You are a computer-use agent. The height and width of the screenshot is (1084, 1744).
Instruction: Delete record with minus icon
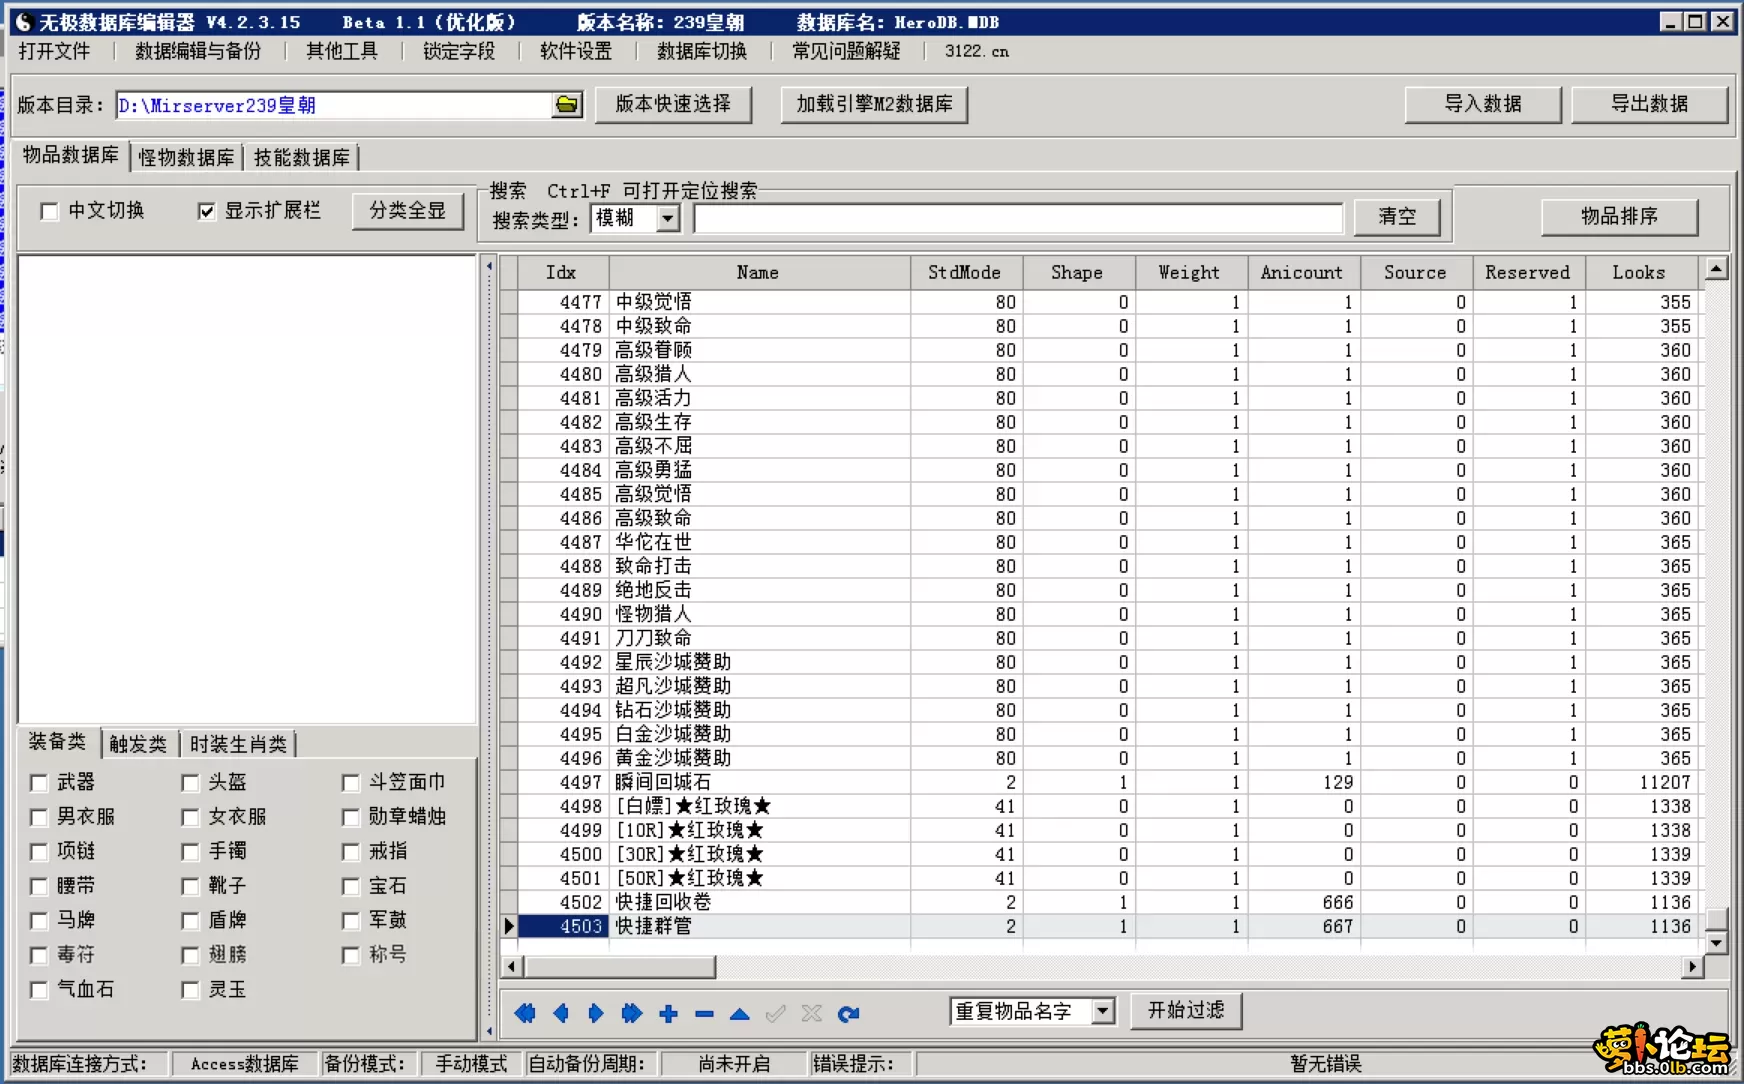click(704, 1014)
